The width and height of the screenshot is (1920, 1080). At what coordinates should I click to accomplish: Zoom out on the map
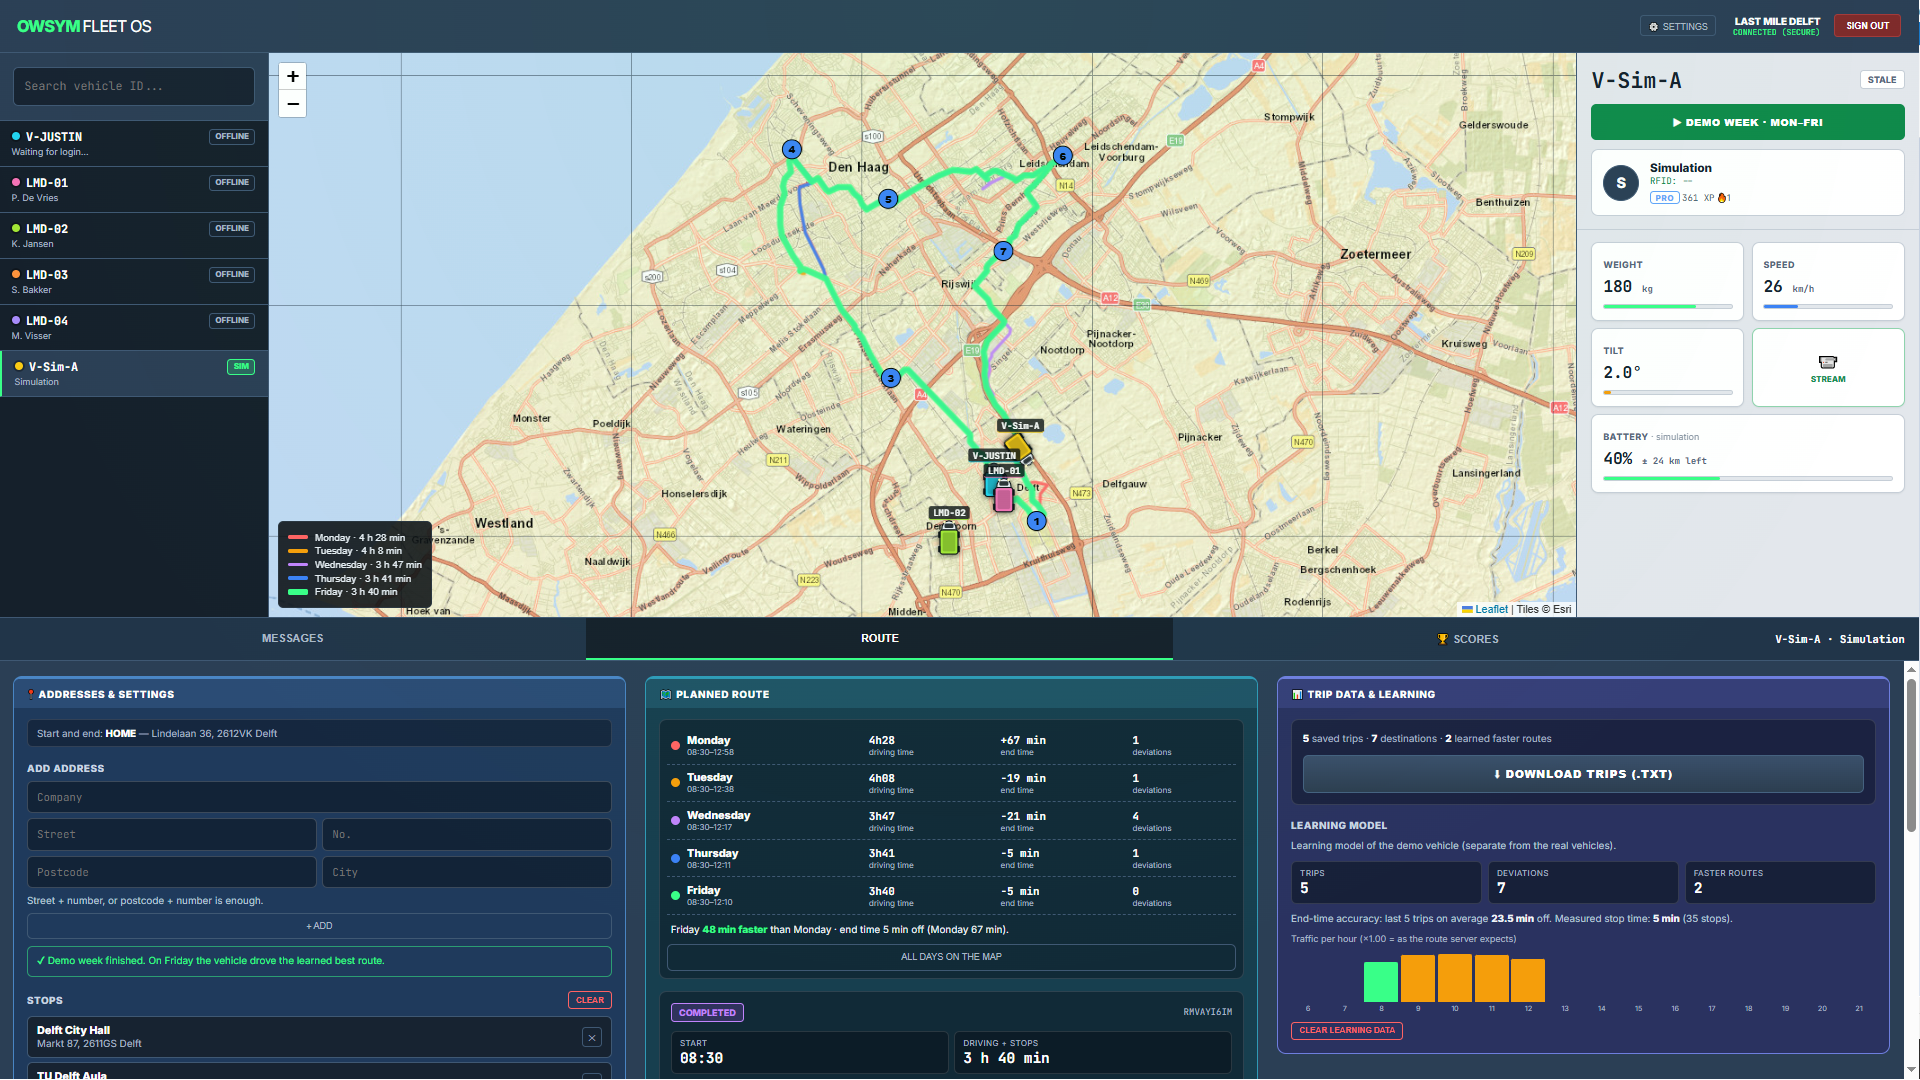pyautogui.click(x=292, y=104)
